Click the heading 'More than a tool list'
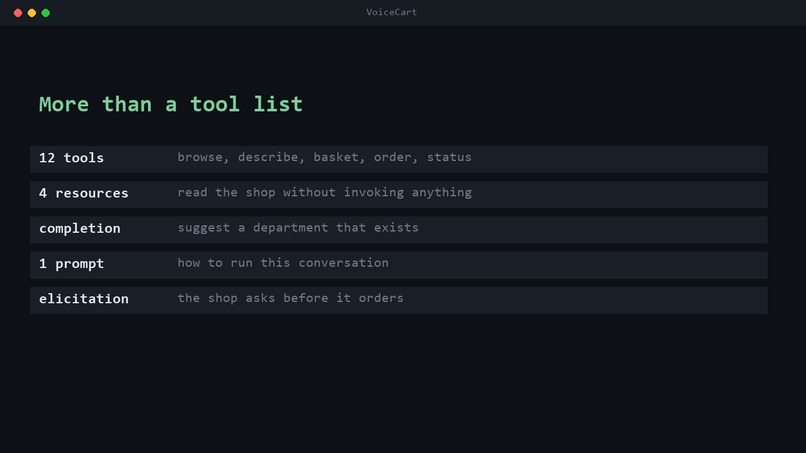The height and width of the screenshot is (453, 806). tap(171, 104)
